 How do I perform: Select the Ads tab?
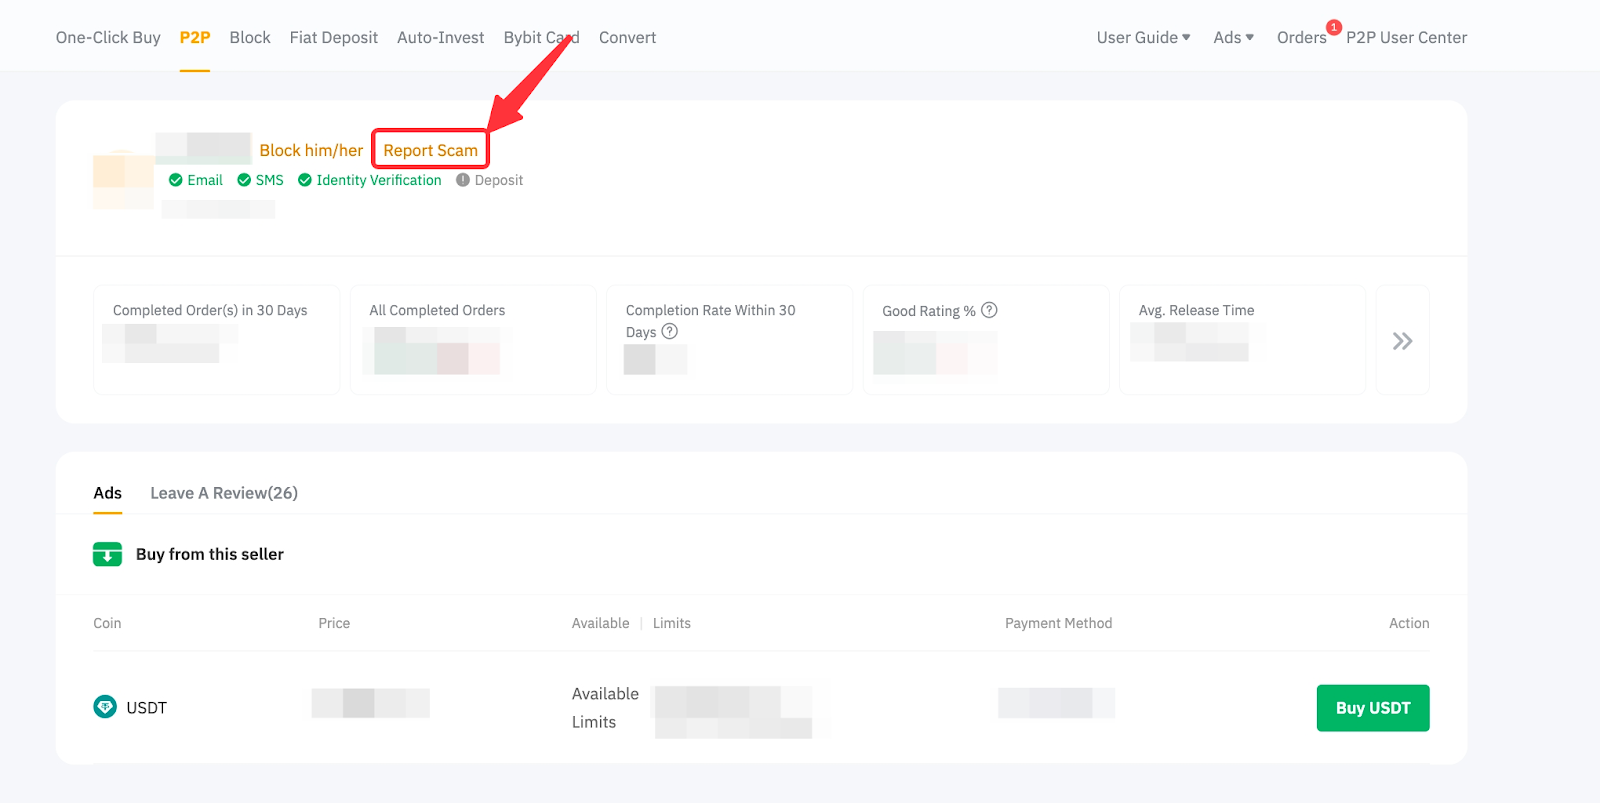click(x=108, y=493)
